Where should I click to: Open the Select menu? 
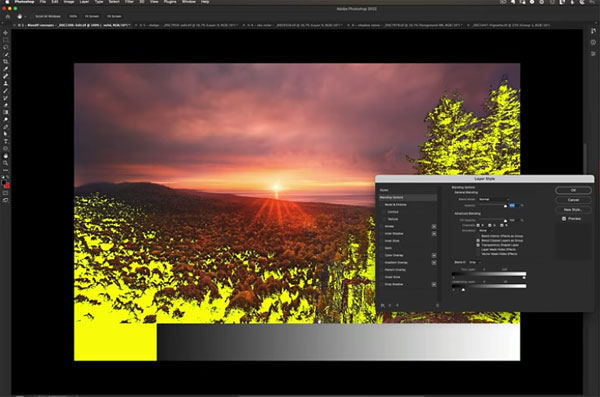114,2
